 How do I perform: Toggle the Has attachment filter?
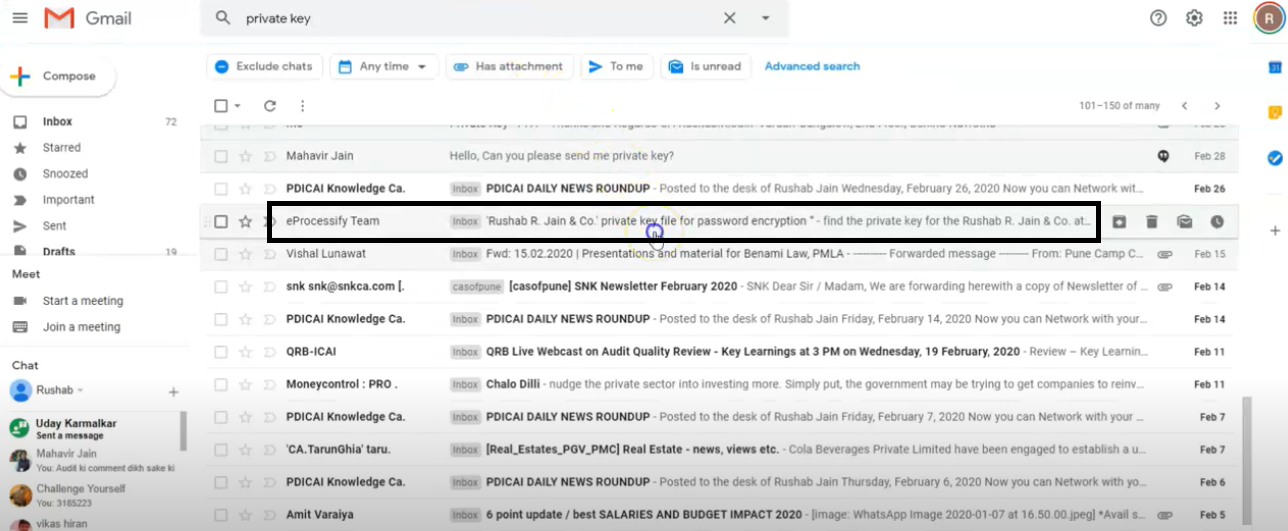click(x=509, y=66)
